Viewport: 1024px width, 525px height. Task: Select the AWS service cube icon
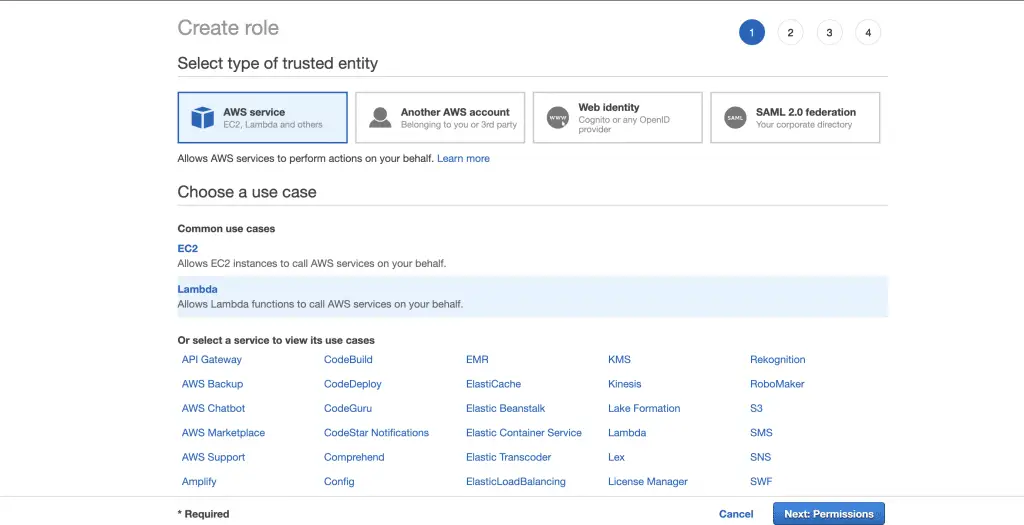202,118
